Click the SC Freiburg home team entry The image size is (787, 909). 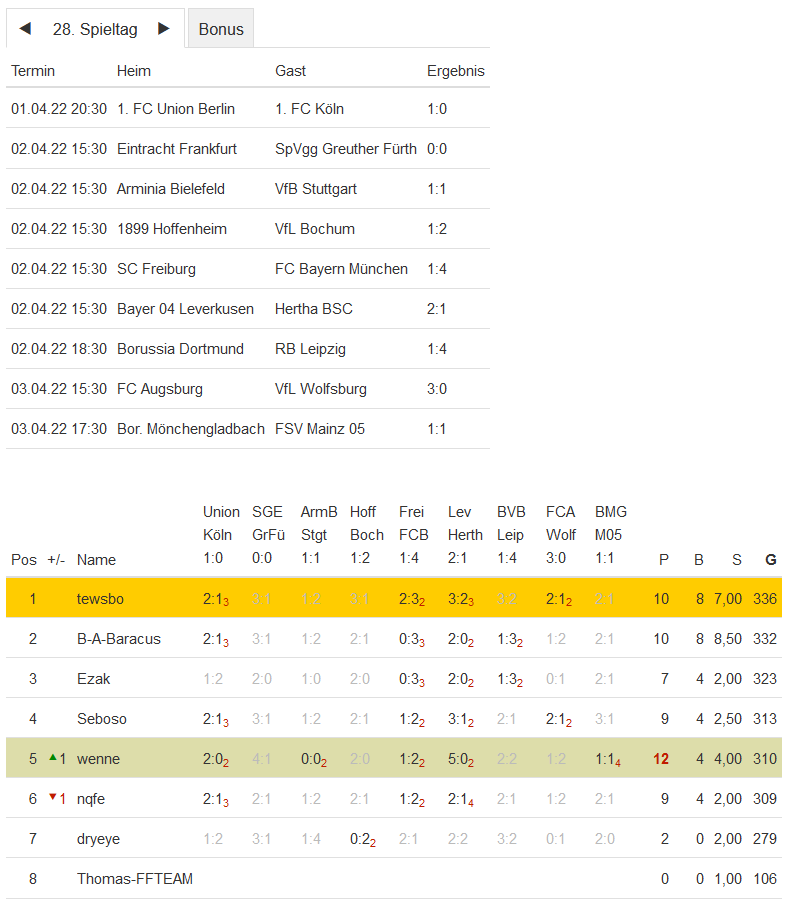point(156,269)
